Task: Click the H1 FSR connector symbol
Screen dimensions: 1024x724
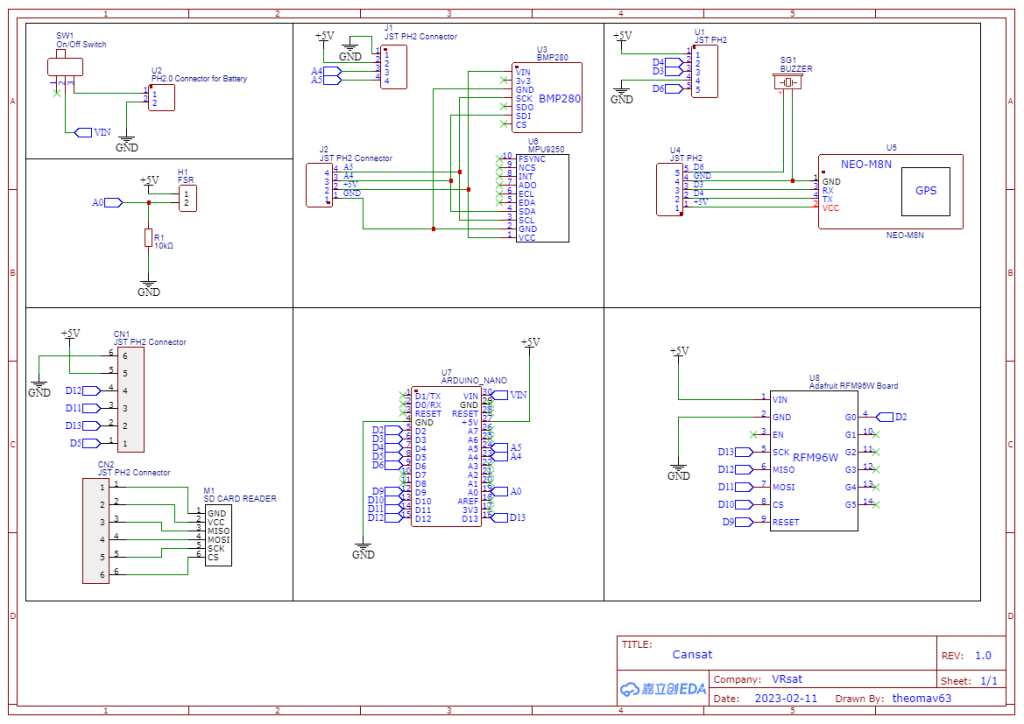Action: (187, 198)
